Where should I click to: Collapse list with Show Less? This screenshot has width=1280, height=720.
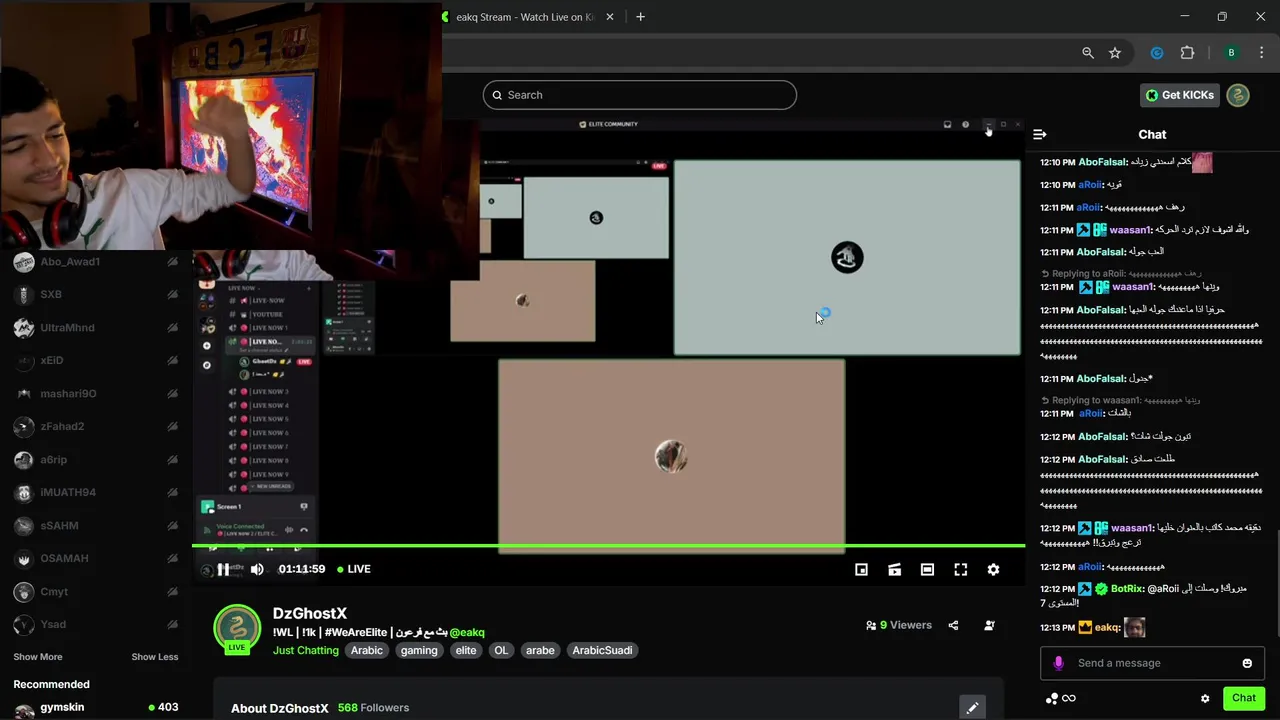tap(155, 657)
